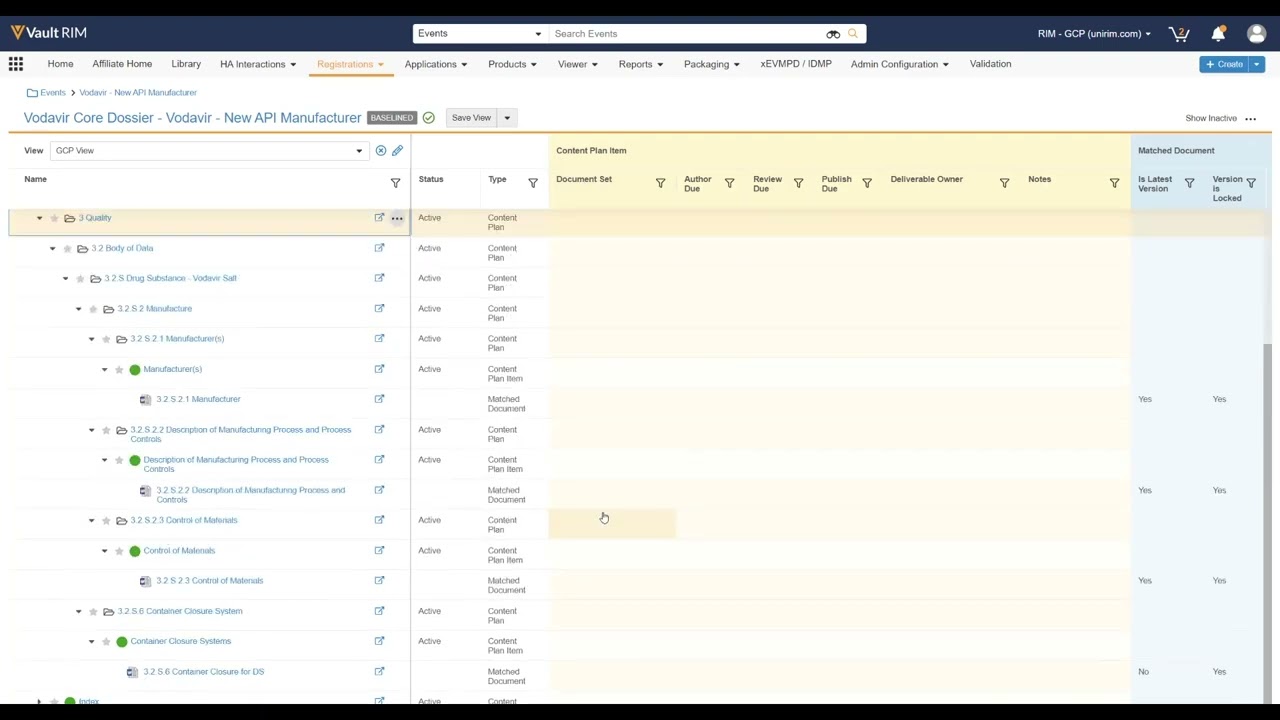Image resolution: width=1280 pixels, height=720 pixels.
Task: Collapse the 3.2.S.2 Manufacture node
Action: (x=78, y=309)
